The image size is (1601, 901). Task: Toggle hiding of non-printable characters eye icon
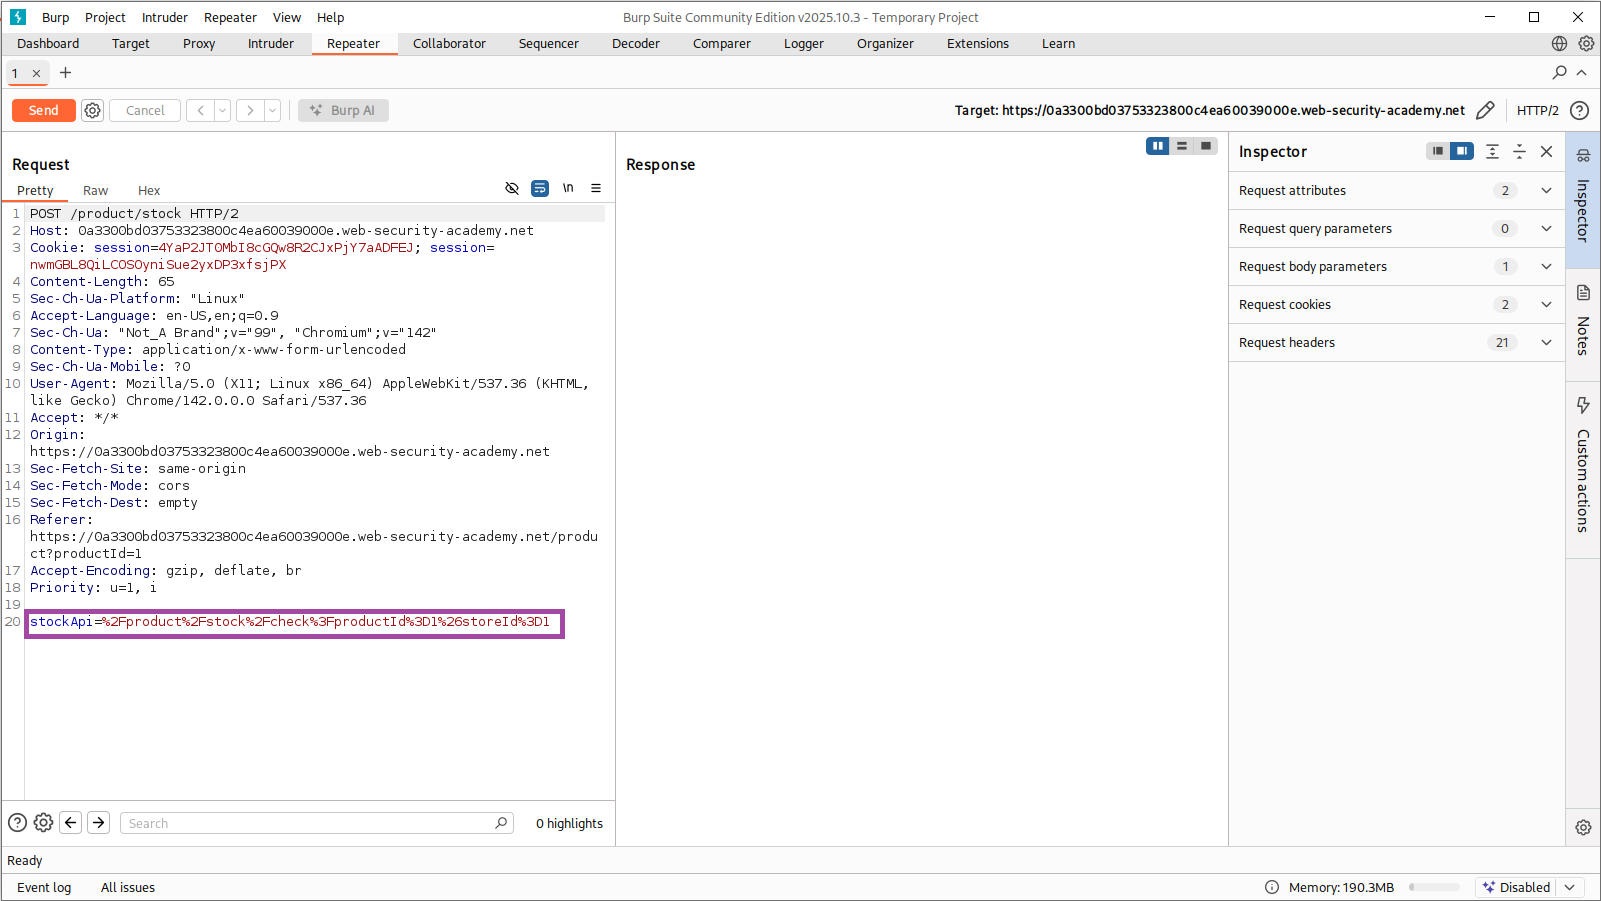[512, 188]
